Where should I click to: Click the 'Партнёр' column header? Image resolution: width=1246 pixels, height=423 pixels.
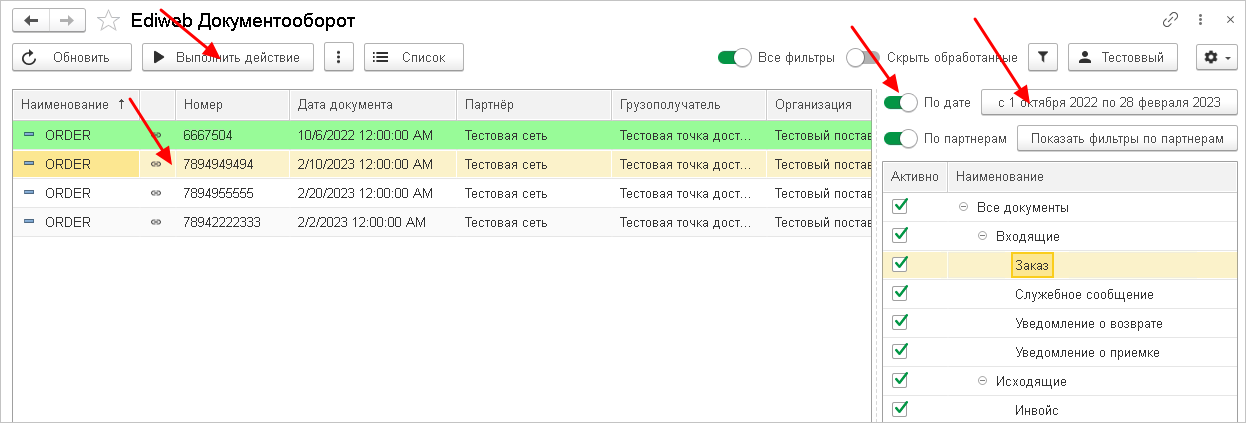(489, 104)
